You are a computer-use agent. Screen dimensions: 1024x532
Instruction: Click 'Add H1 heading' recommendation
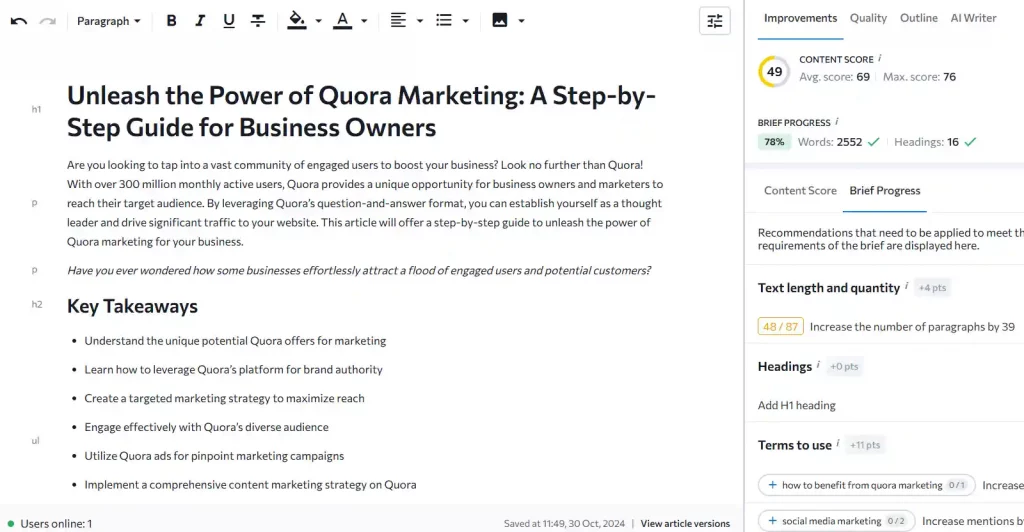coord(796,405)
